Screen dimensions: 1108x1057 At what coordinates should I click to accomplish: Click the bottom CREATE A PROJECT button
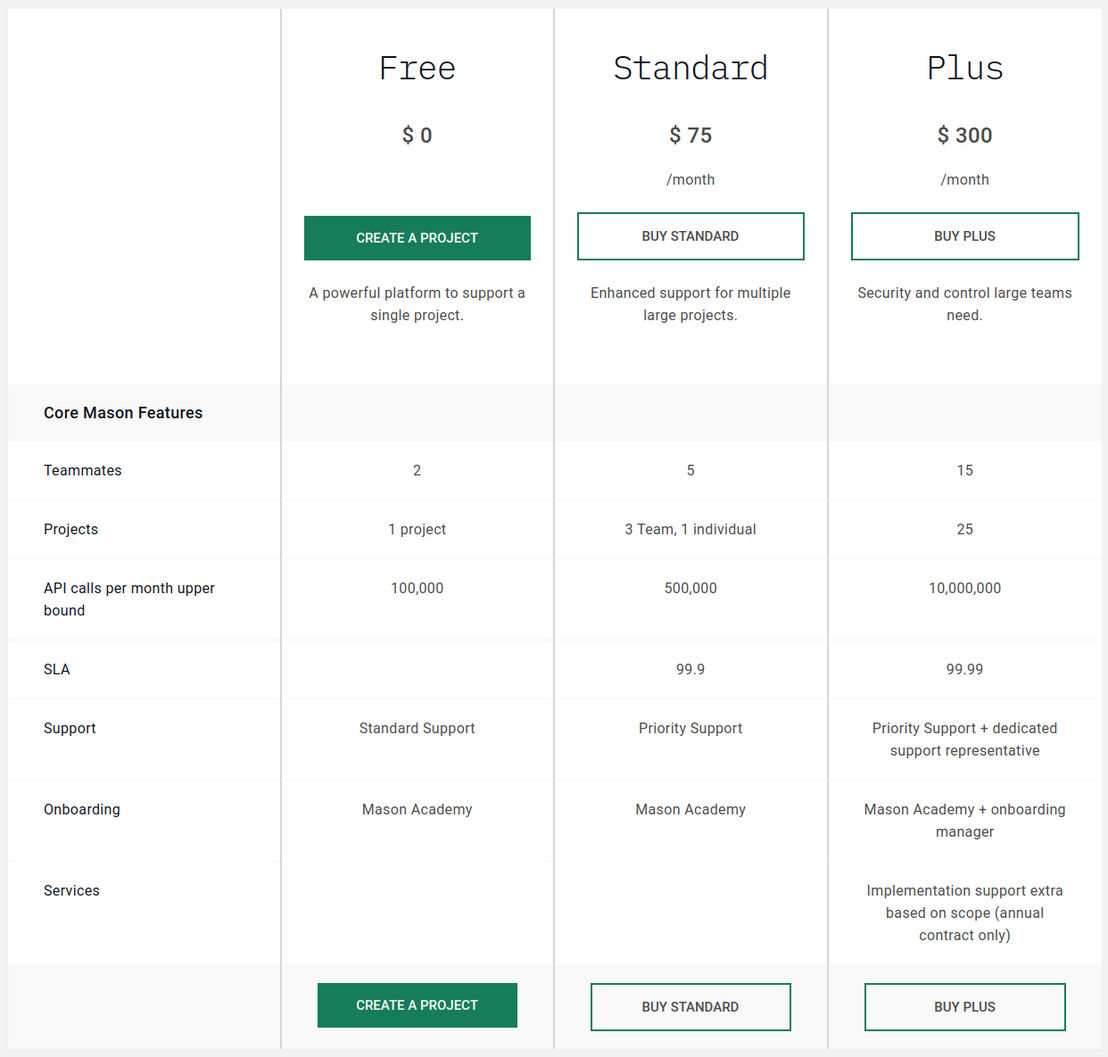pos(417,1005)
